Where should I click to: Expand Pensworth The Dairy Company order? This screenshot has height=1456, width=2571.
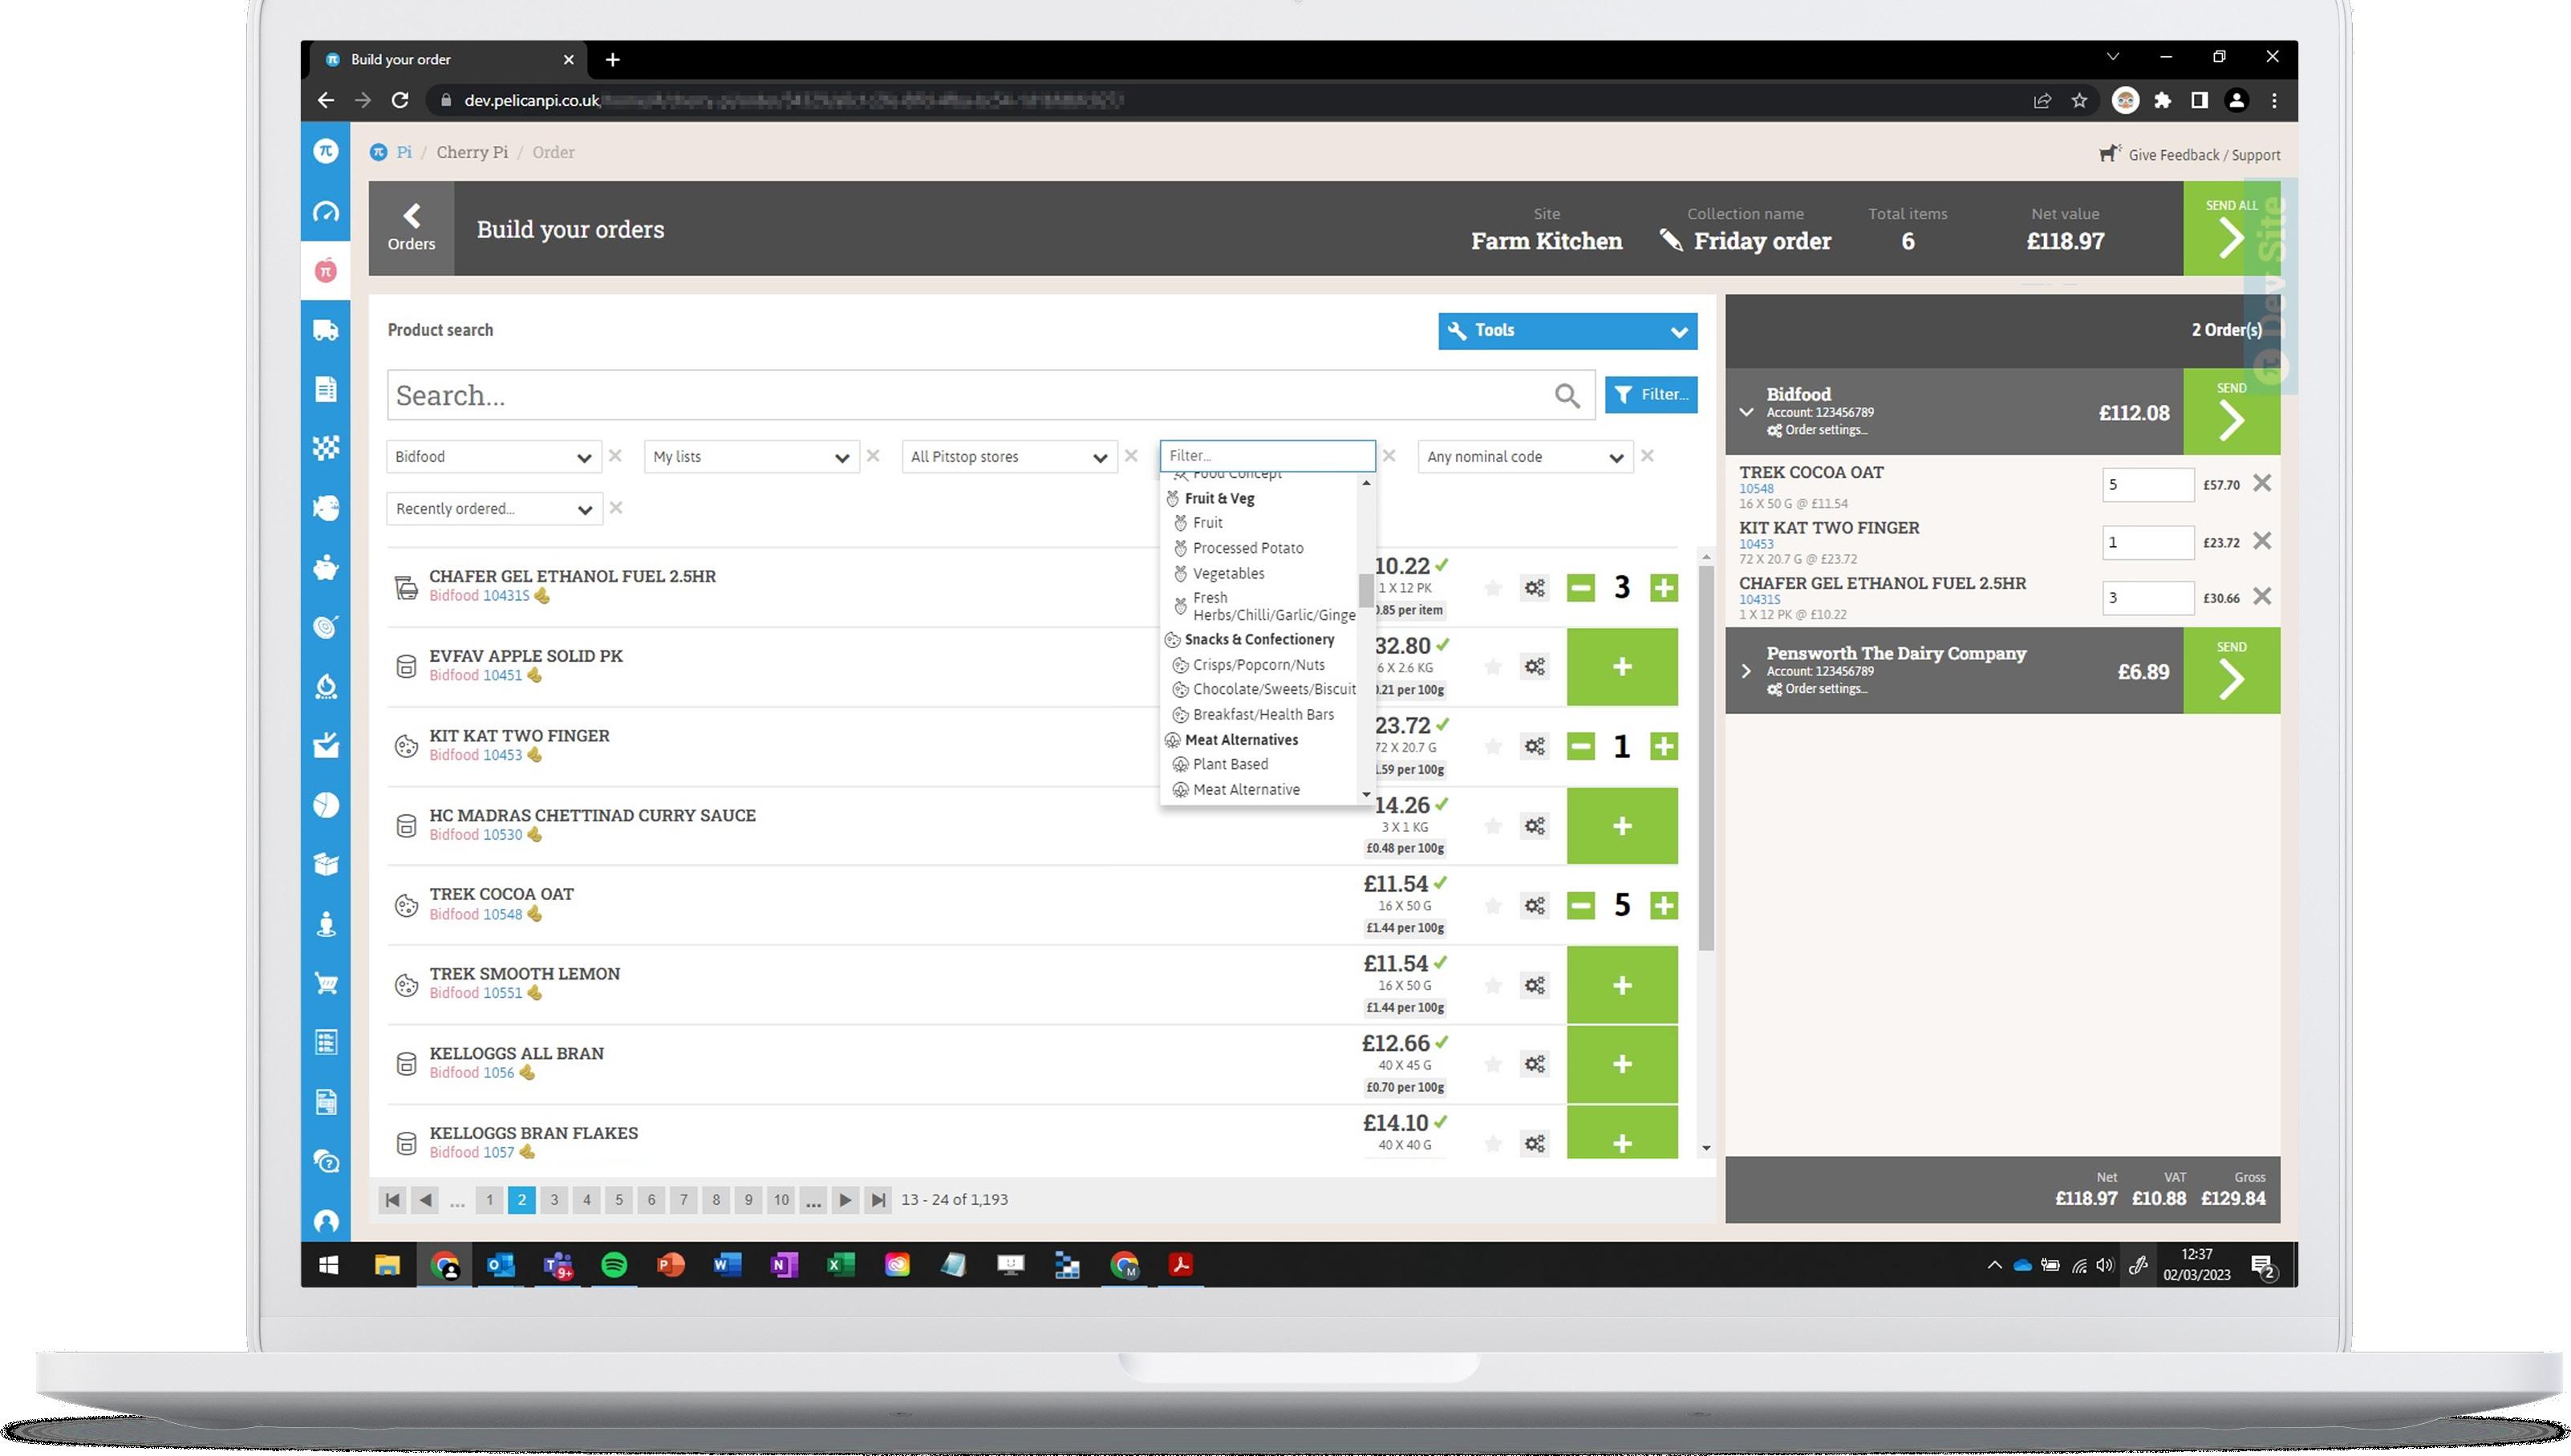point(1746,671)
